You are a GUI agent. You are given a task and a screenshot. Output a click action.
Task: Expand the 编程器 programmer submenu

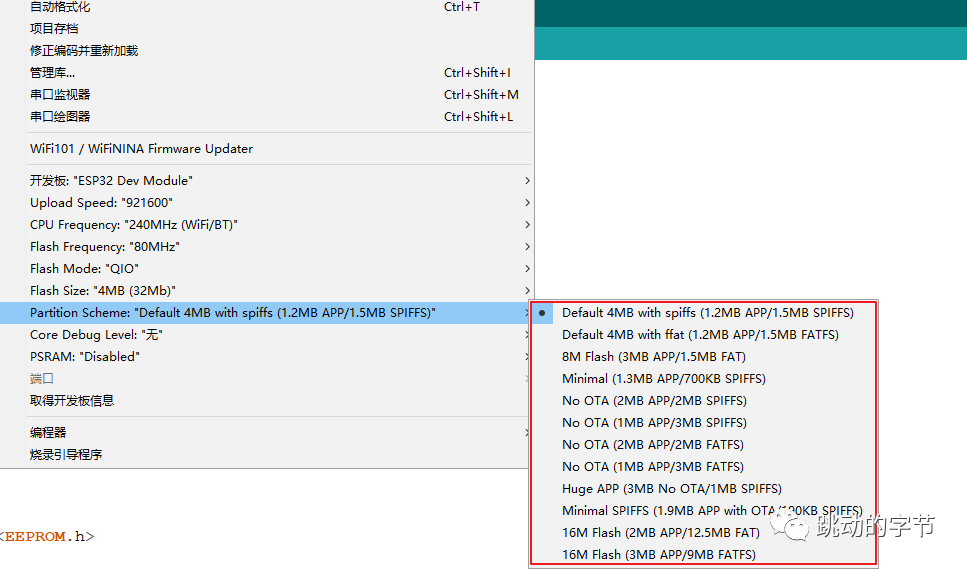point(266,433)
